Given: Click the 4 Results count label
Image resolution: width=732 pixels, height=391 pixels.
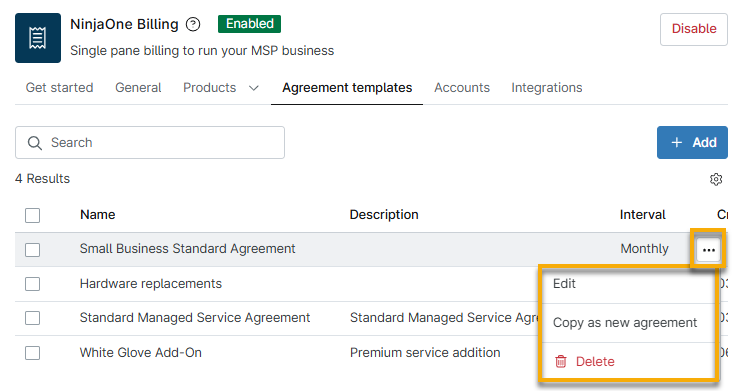Looking at the screenshot, I should tap(42, 179).
